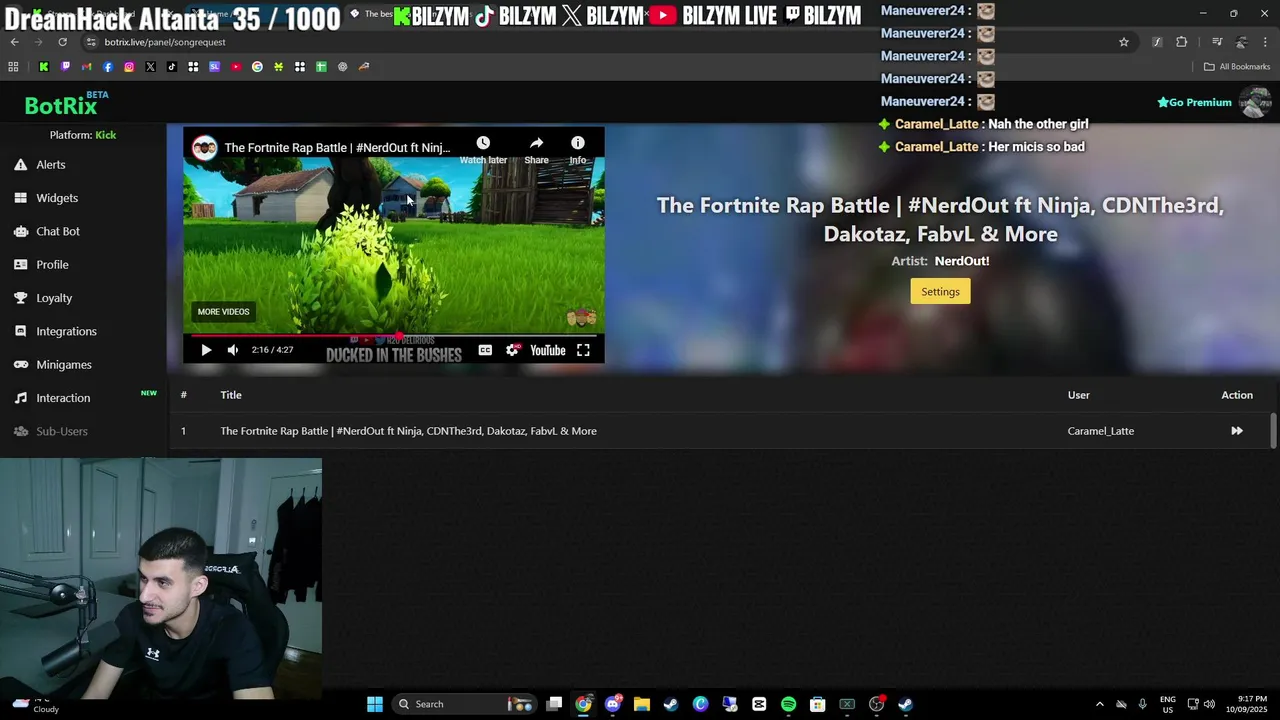Play the Fortnite Rap Battle video
1280x720 pixels.
click(x=206, y=350)
